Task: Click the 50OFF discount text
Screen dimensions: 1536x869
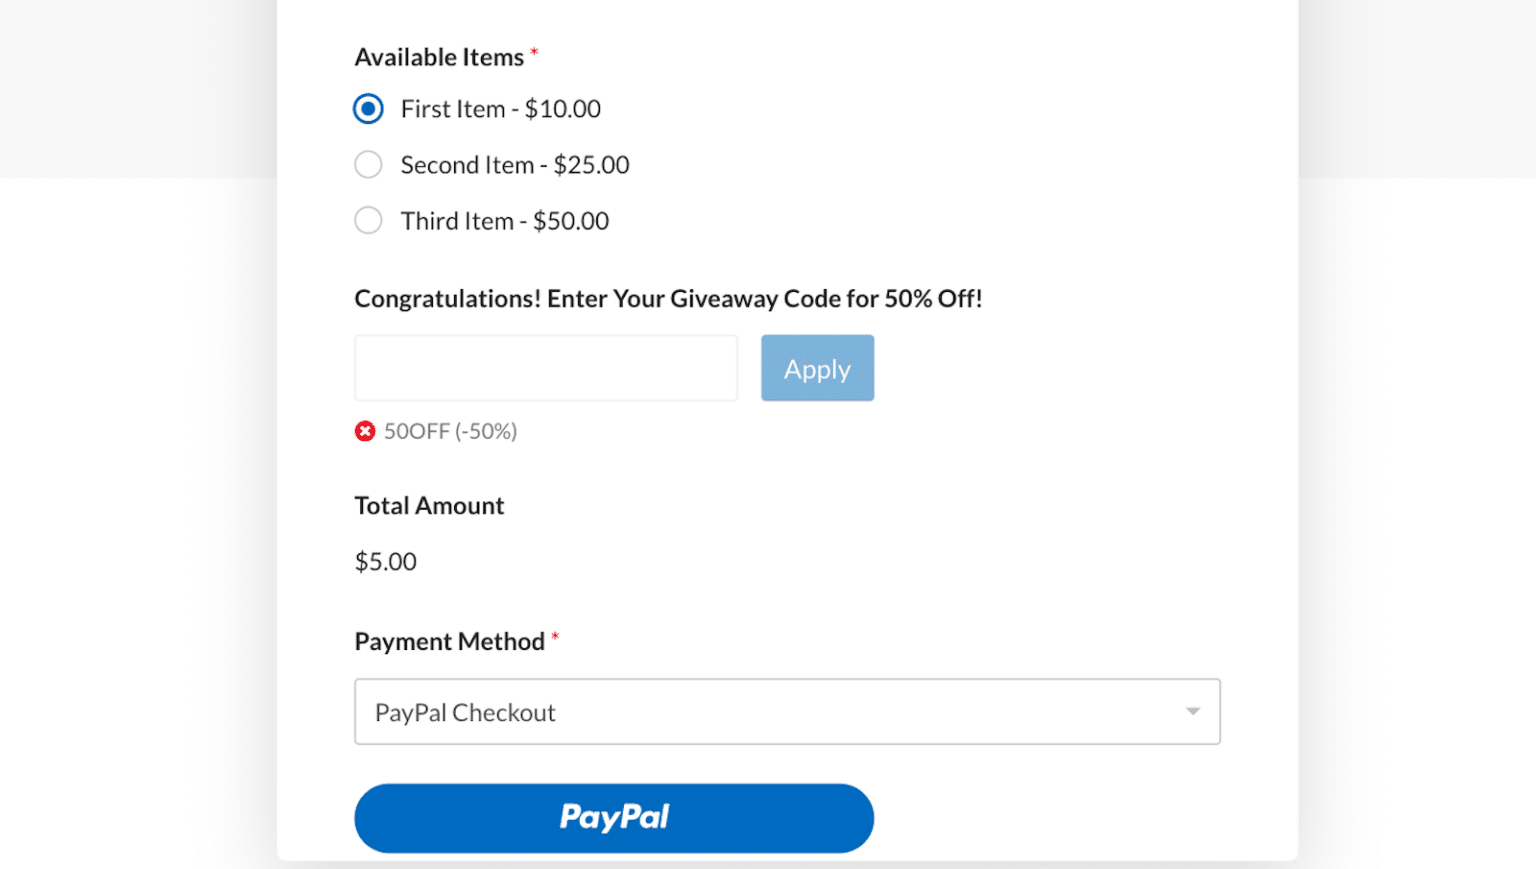Action: [450, 431]
